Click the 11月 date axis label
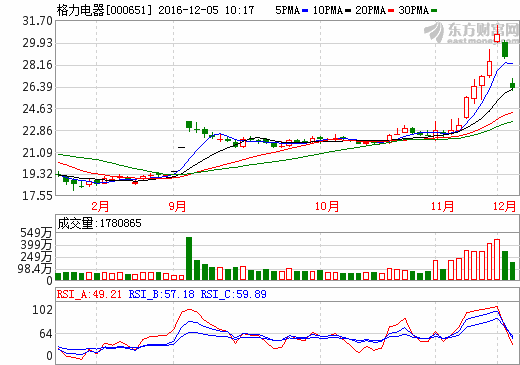Screen dimensions: 520x365 coord(442,206)
